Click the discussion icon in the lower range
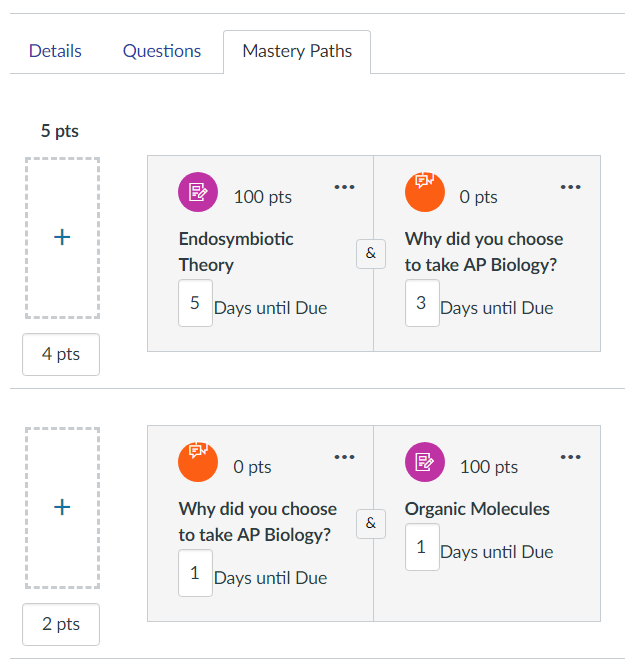Screen dimensions: 625x666 tap(198, 462)
